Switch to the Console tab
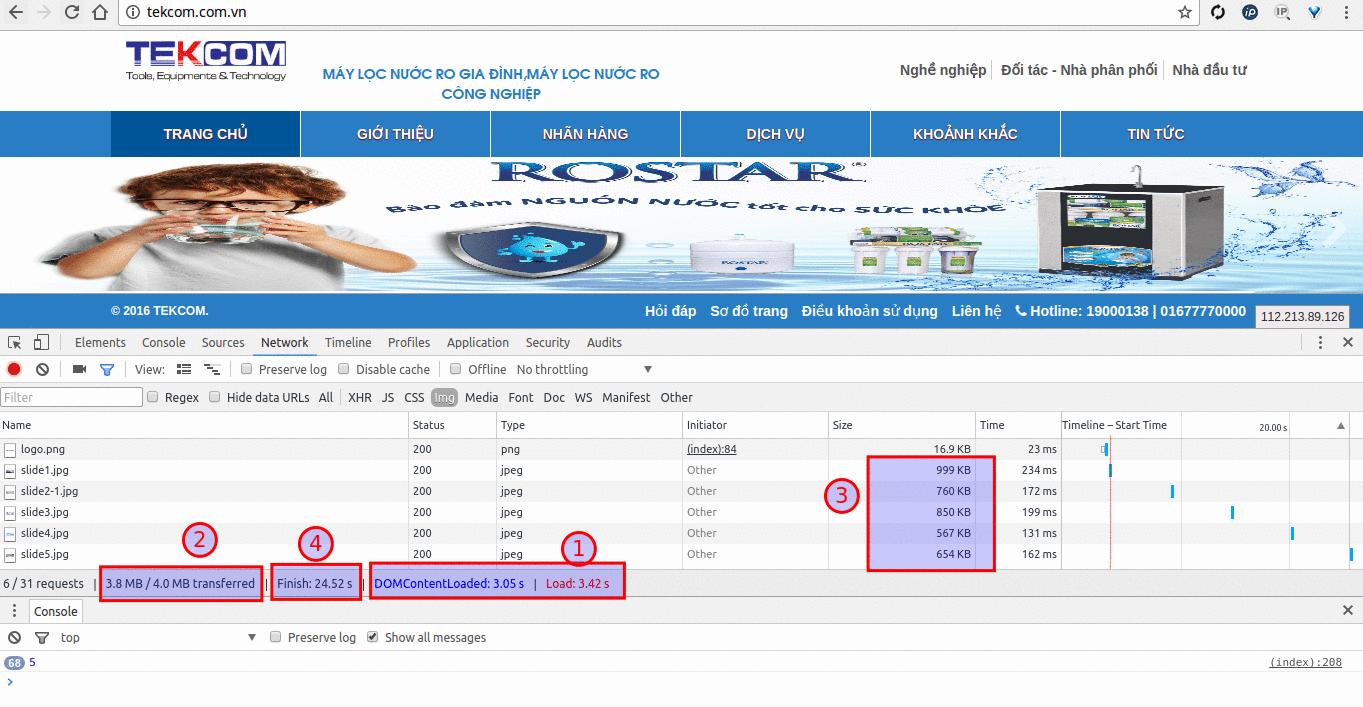 pyautogui.click(x=164, y=342)
